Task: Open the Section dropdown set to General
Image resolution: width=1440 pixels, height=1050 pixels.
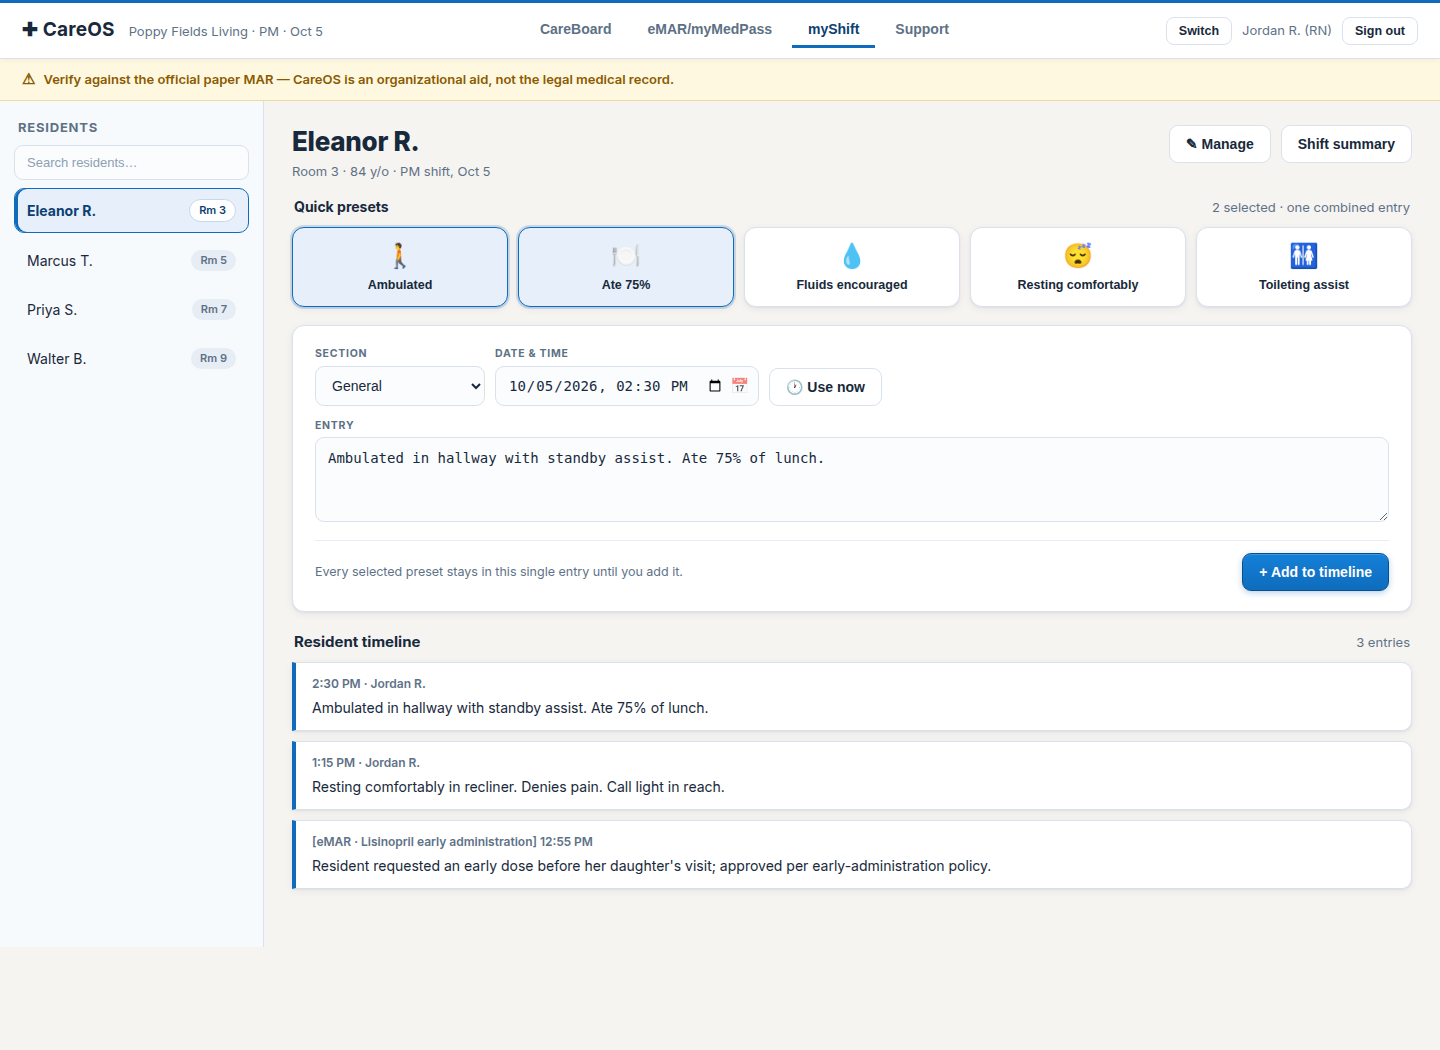Action: pyautogui.click(x=400, y=386)
